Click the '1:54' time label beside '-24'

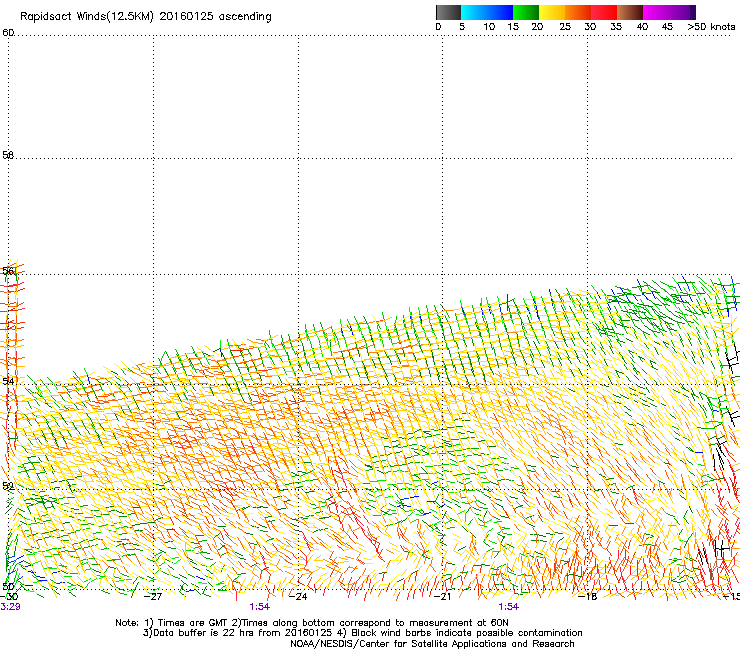click(x=260, y=607)
